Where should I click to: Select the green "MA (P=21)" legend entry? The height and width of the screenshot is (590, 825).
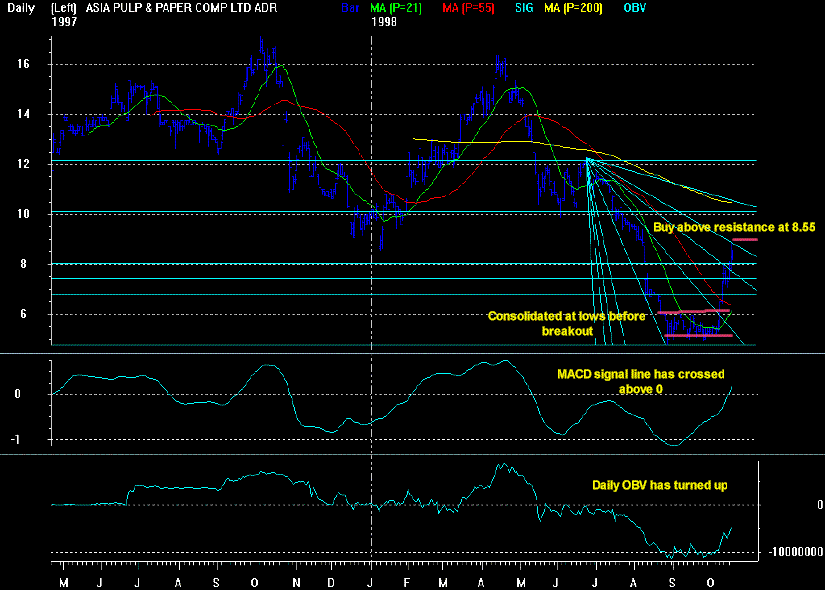pos(396,8)
